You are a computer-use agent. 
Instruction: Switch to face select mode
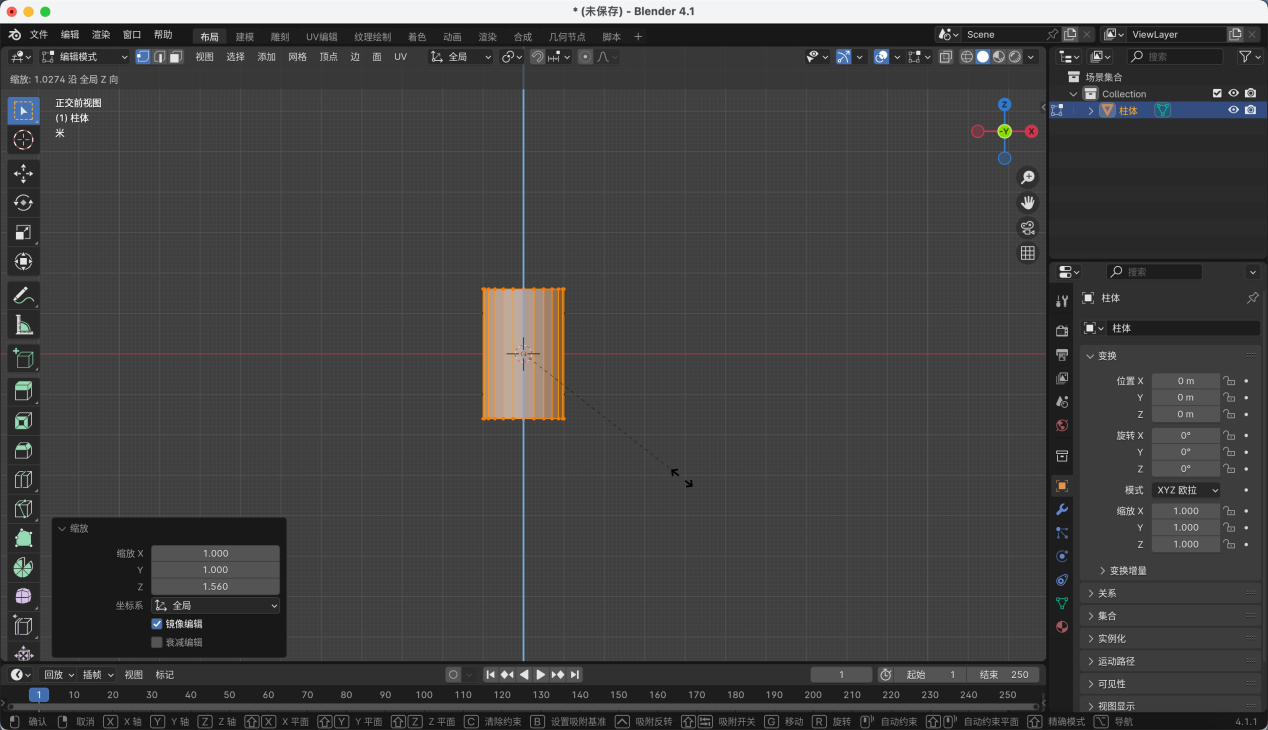pyautogui.click(x=176, y=57)
